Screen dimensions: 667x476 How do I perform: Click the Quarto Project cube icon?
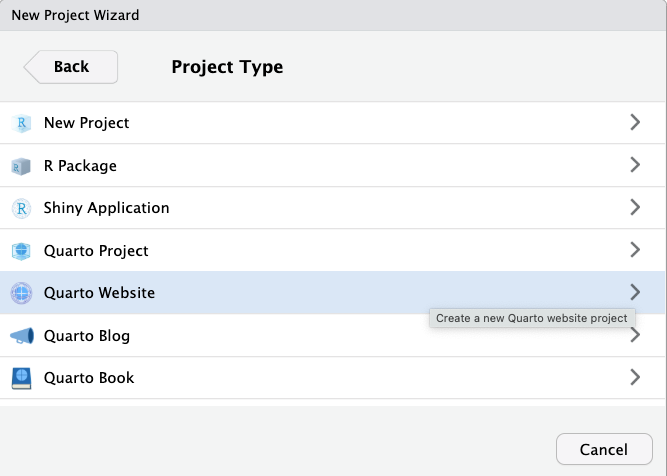pos(21,251)
